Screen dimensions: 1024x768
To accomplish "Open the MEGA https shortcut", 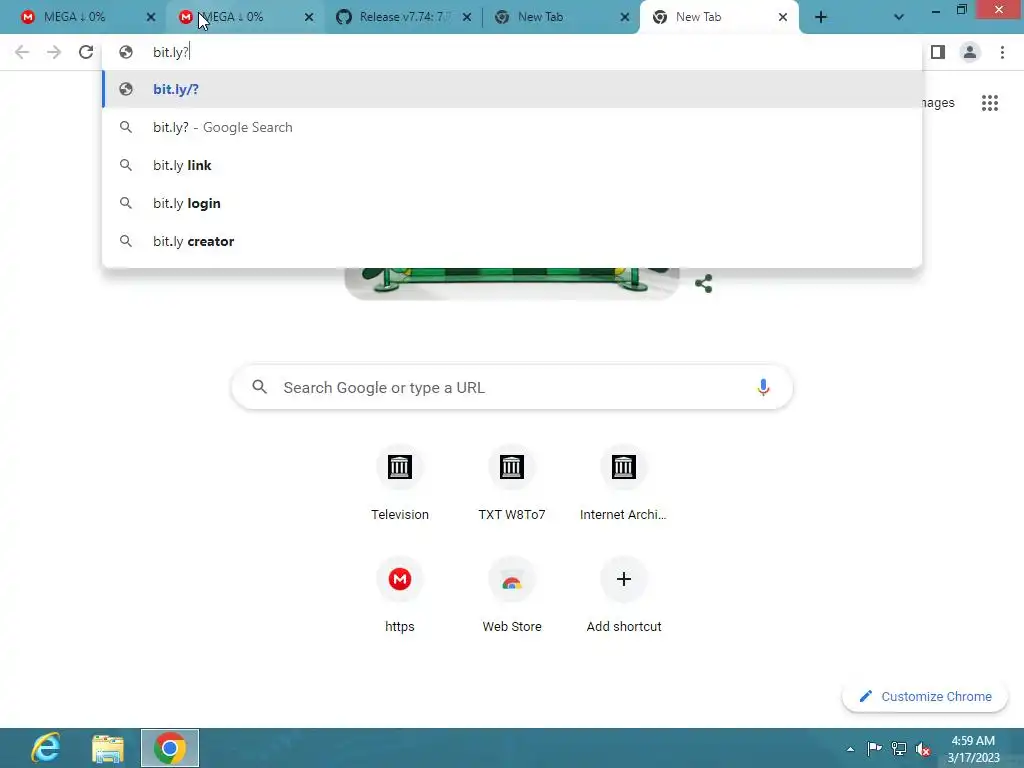I will 400,596.
